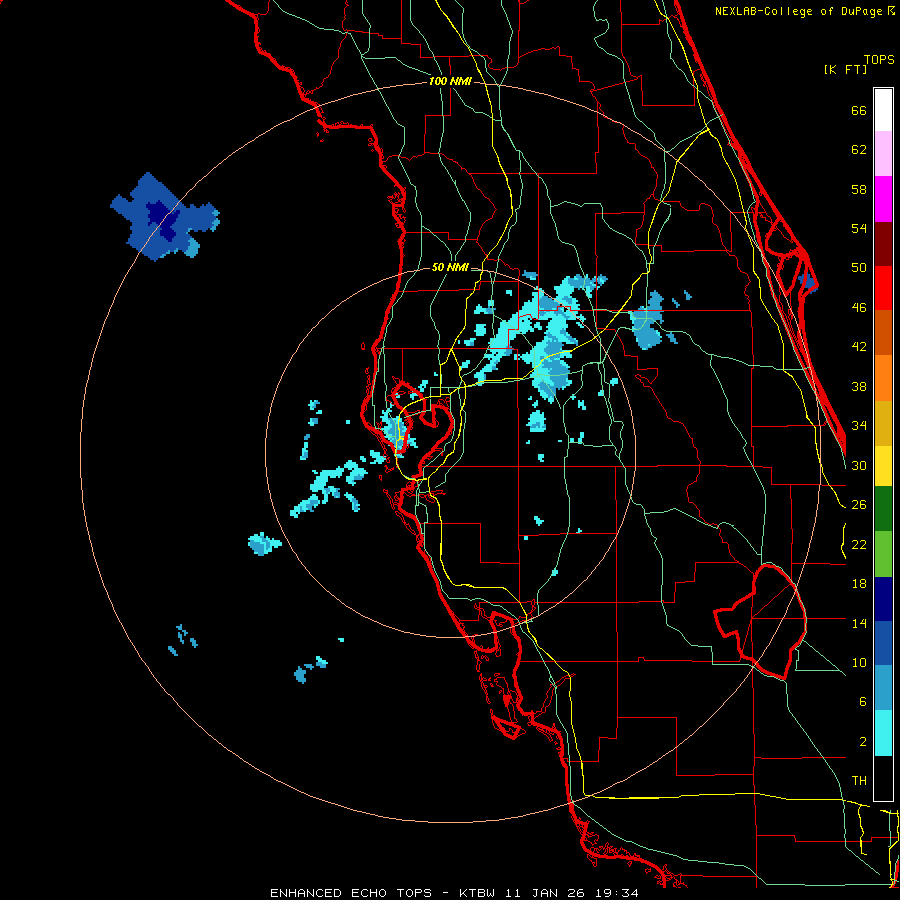
Task: Select the light pink legend color swatch
Action: [x=883, y=154]
